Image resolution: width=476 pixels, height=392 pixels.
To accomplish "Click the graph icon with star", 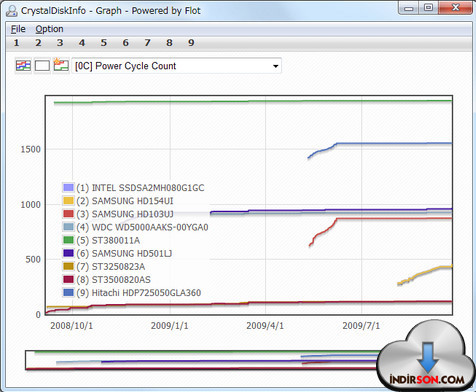I will point(61,65).
